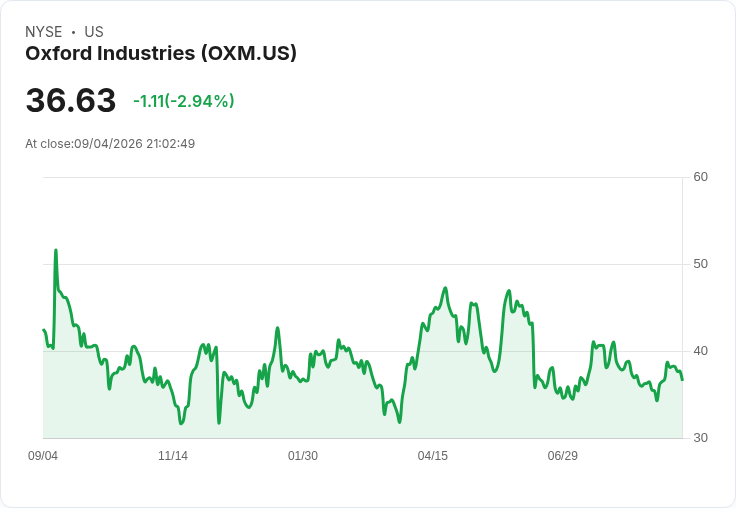Image resolution: width=736 pixels, height=508 pixels.
Task: Click the At close timestamp text
Action: coord(110,144)
